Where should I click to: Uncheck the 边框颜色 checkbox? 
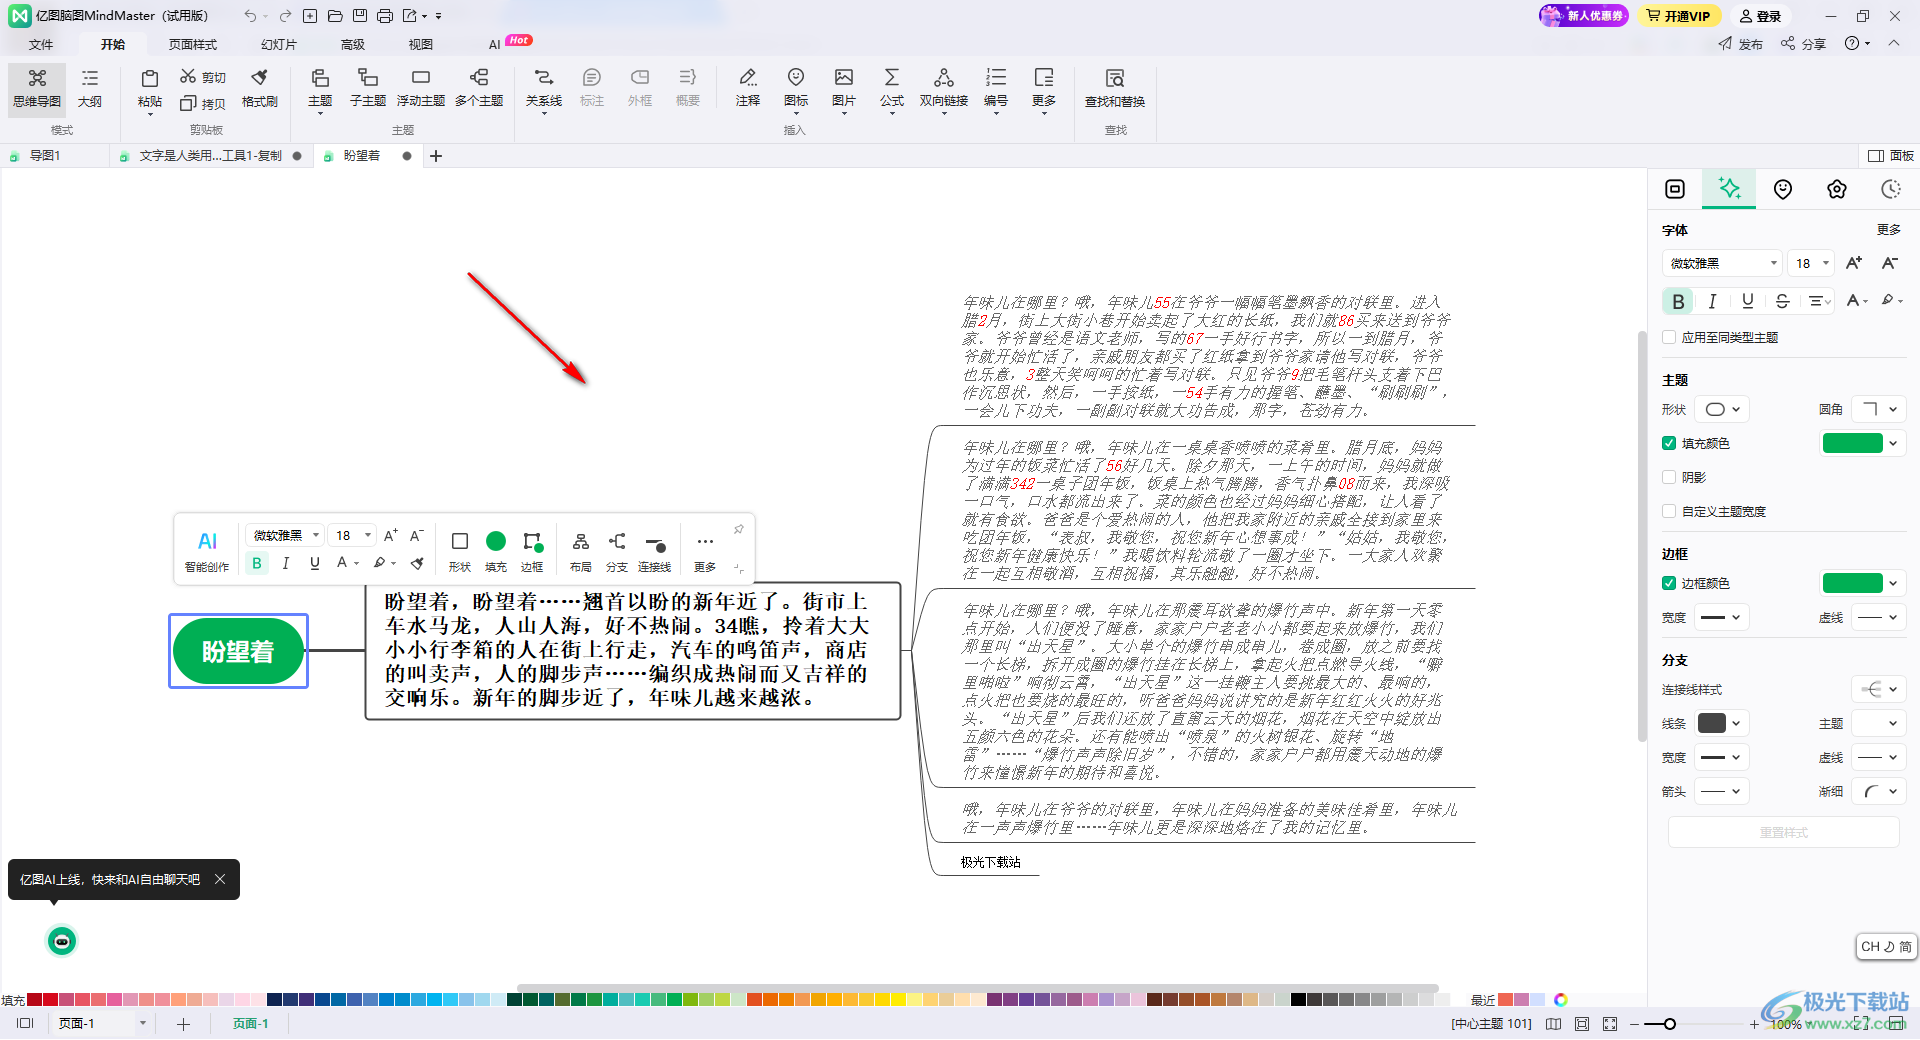pos(1669,583)
